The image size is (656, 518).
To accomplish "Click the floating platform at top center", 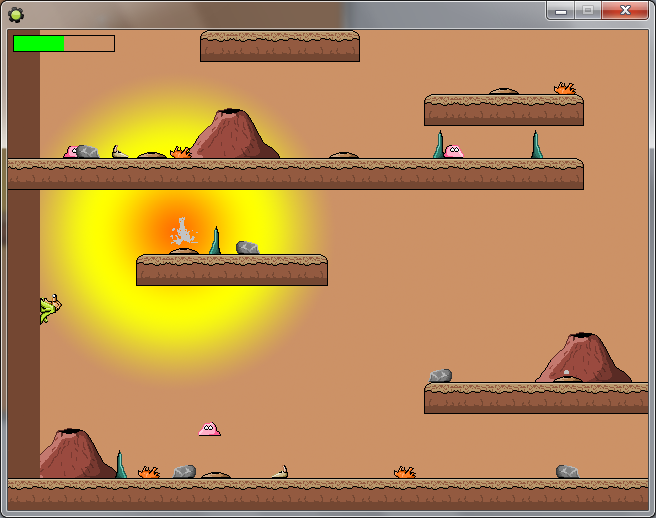I will [x=279, y=47].
